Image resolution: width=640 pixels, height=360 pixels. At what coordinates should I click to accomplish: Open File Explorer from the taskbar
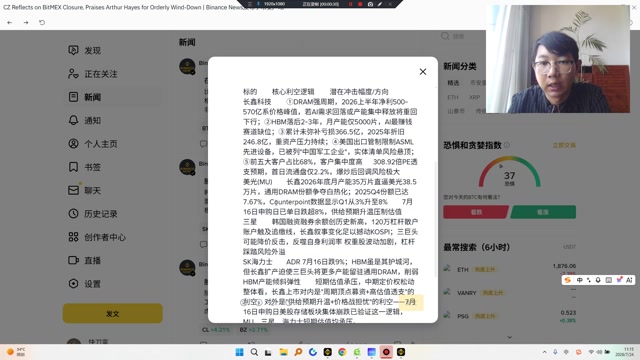point(284,352)
